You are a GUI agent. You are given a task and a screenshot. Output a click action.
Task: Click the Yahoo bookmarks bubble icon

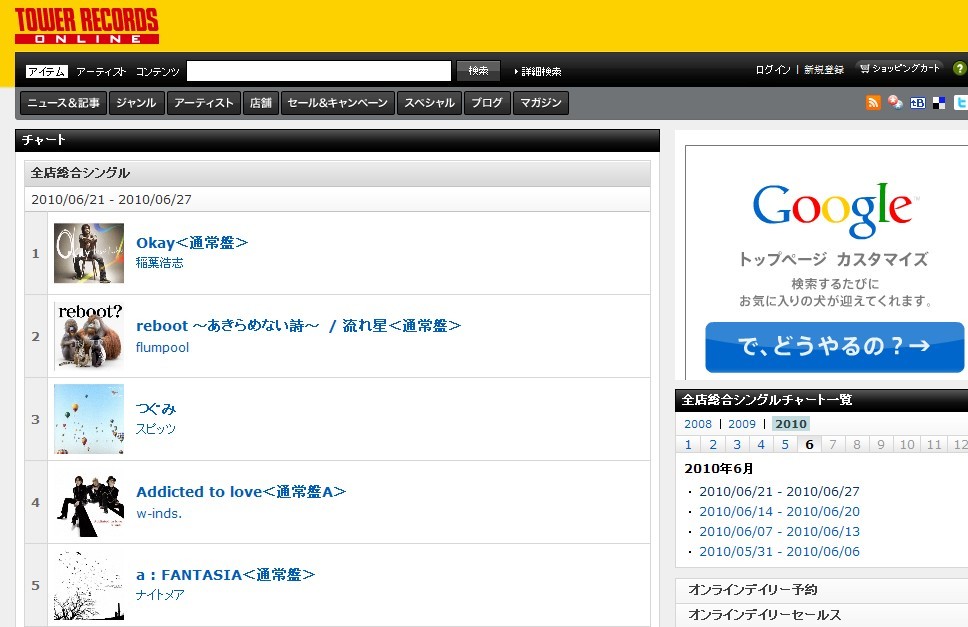tap(895, 102)
